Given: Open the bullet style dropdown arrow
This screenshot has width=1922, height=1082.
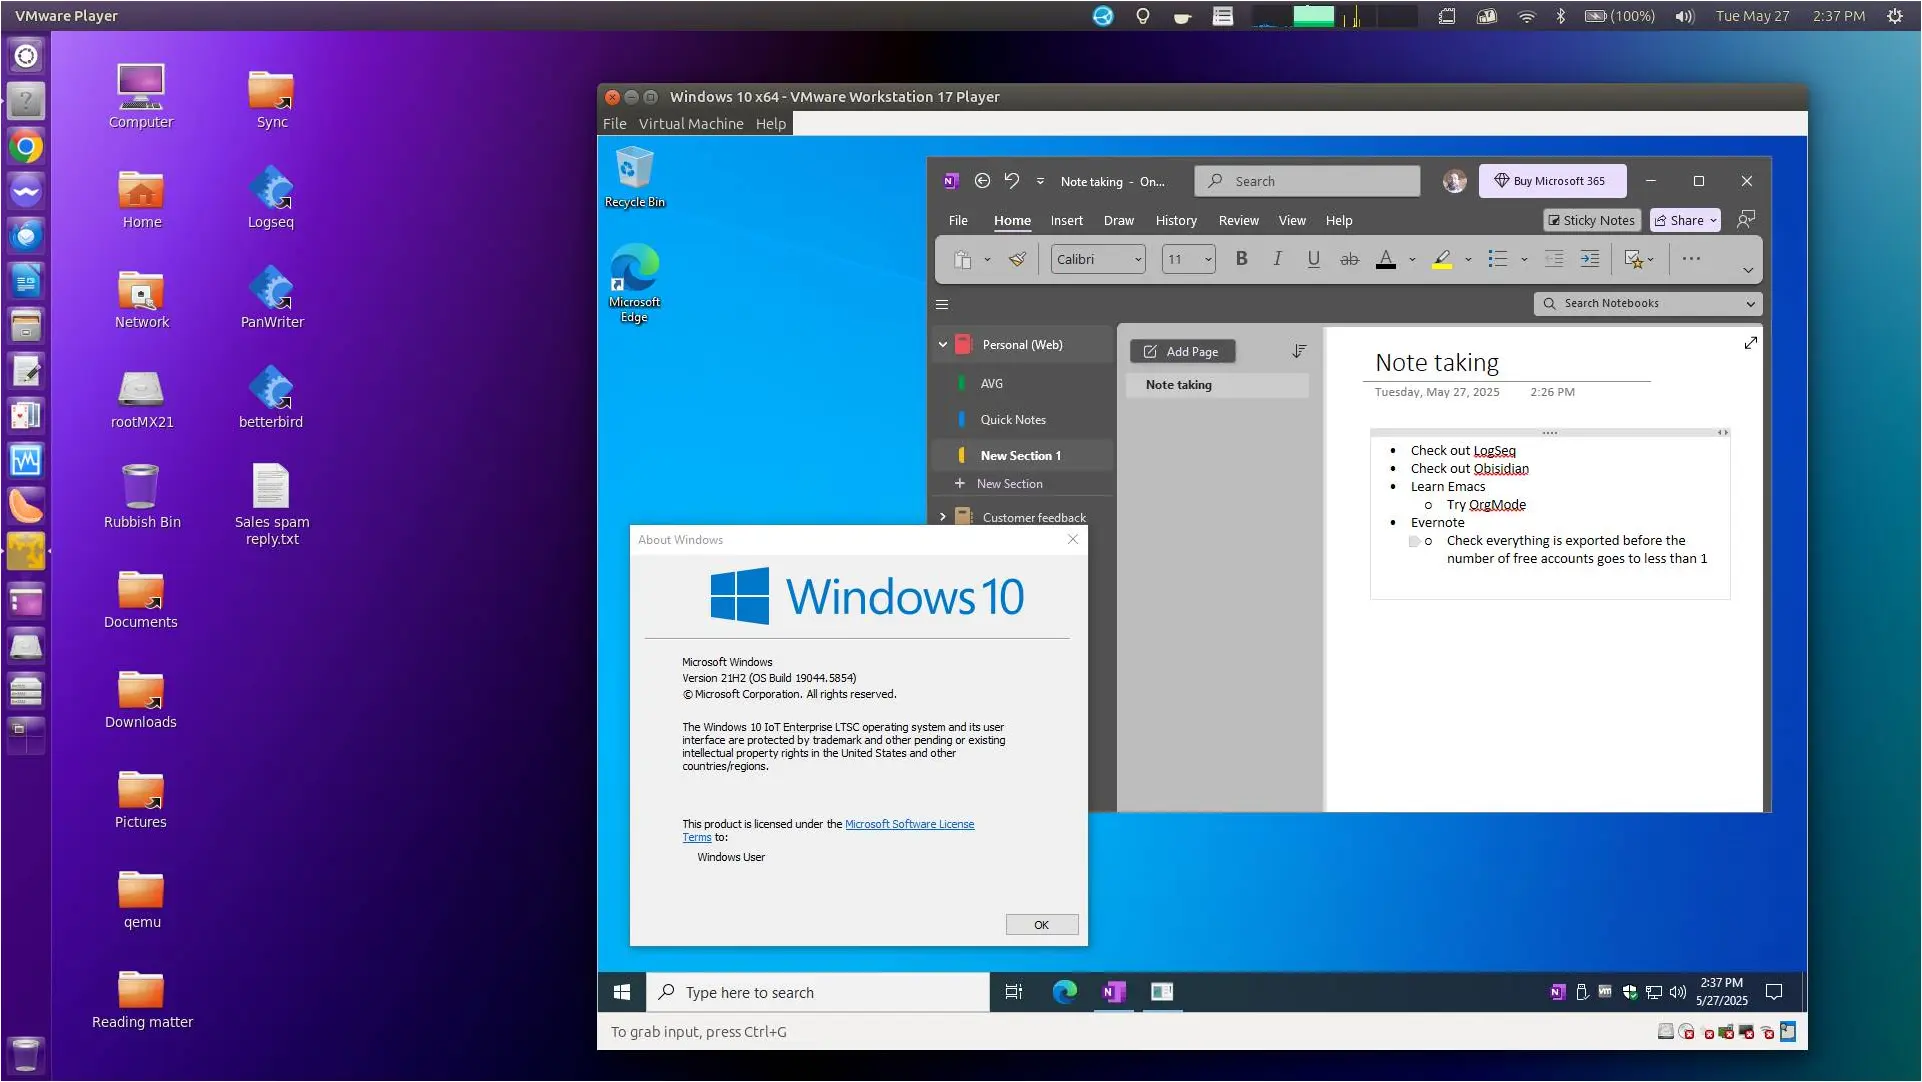Looking at the screenshot, I should point(1524,260).
